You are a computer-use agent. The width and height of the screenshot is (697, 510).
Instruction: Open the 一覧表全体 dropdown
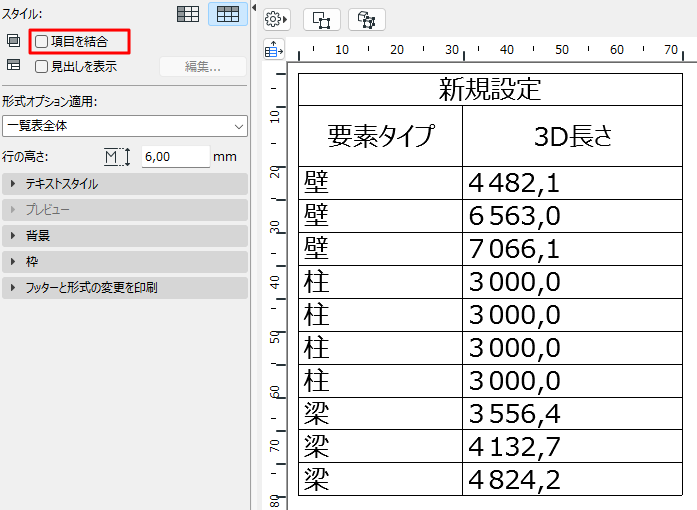(x=125, y=126)
